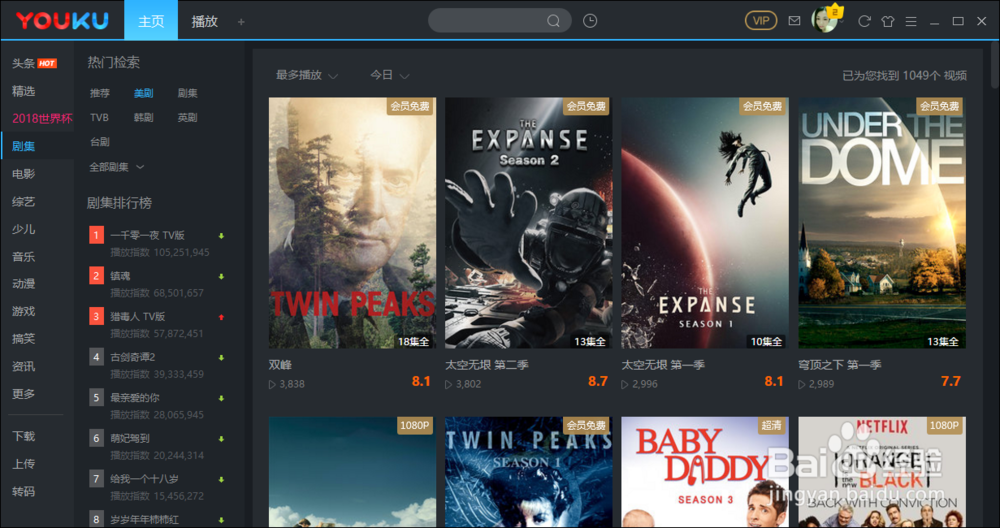The width and height of the screenshot is (1000, 528).
Task: Select the 韩剧 filter
Action: point(143,117)
